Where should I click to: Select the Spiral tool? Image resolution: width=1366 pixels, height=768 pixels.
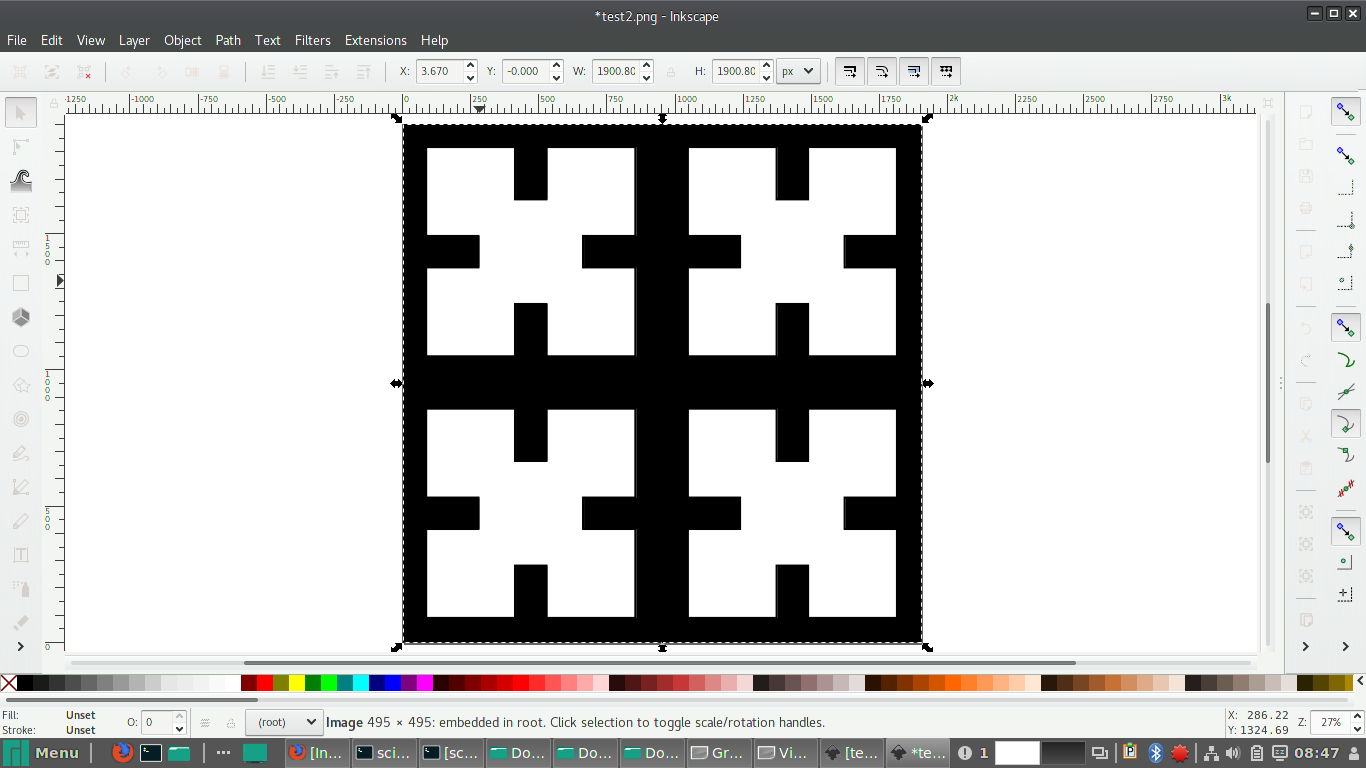tap(21, 419)
